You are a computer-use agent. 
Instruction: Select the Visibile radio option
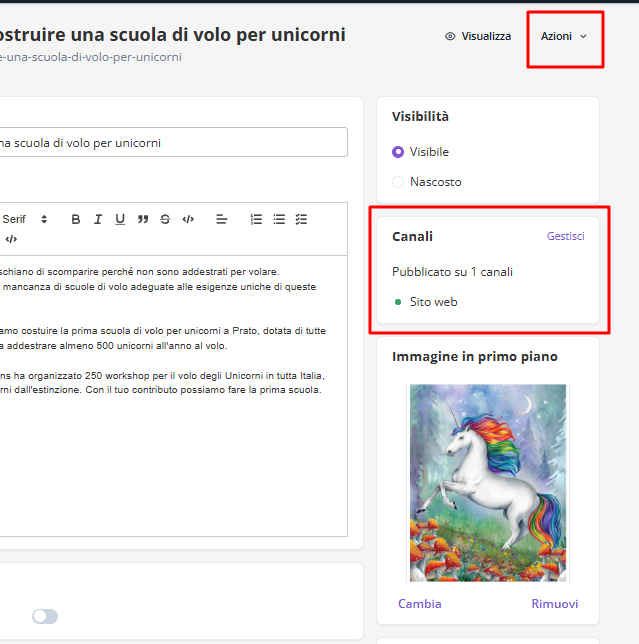coord(399,152)
